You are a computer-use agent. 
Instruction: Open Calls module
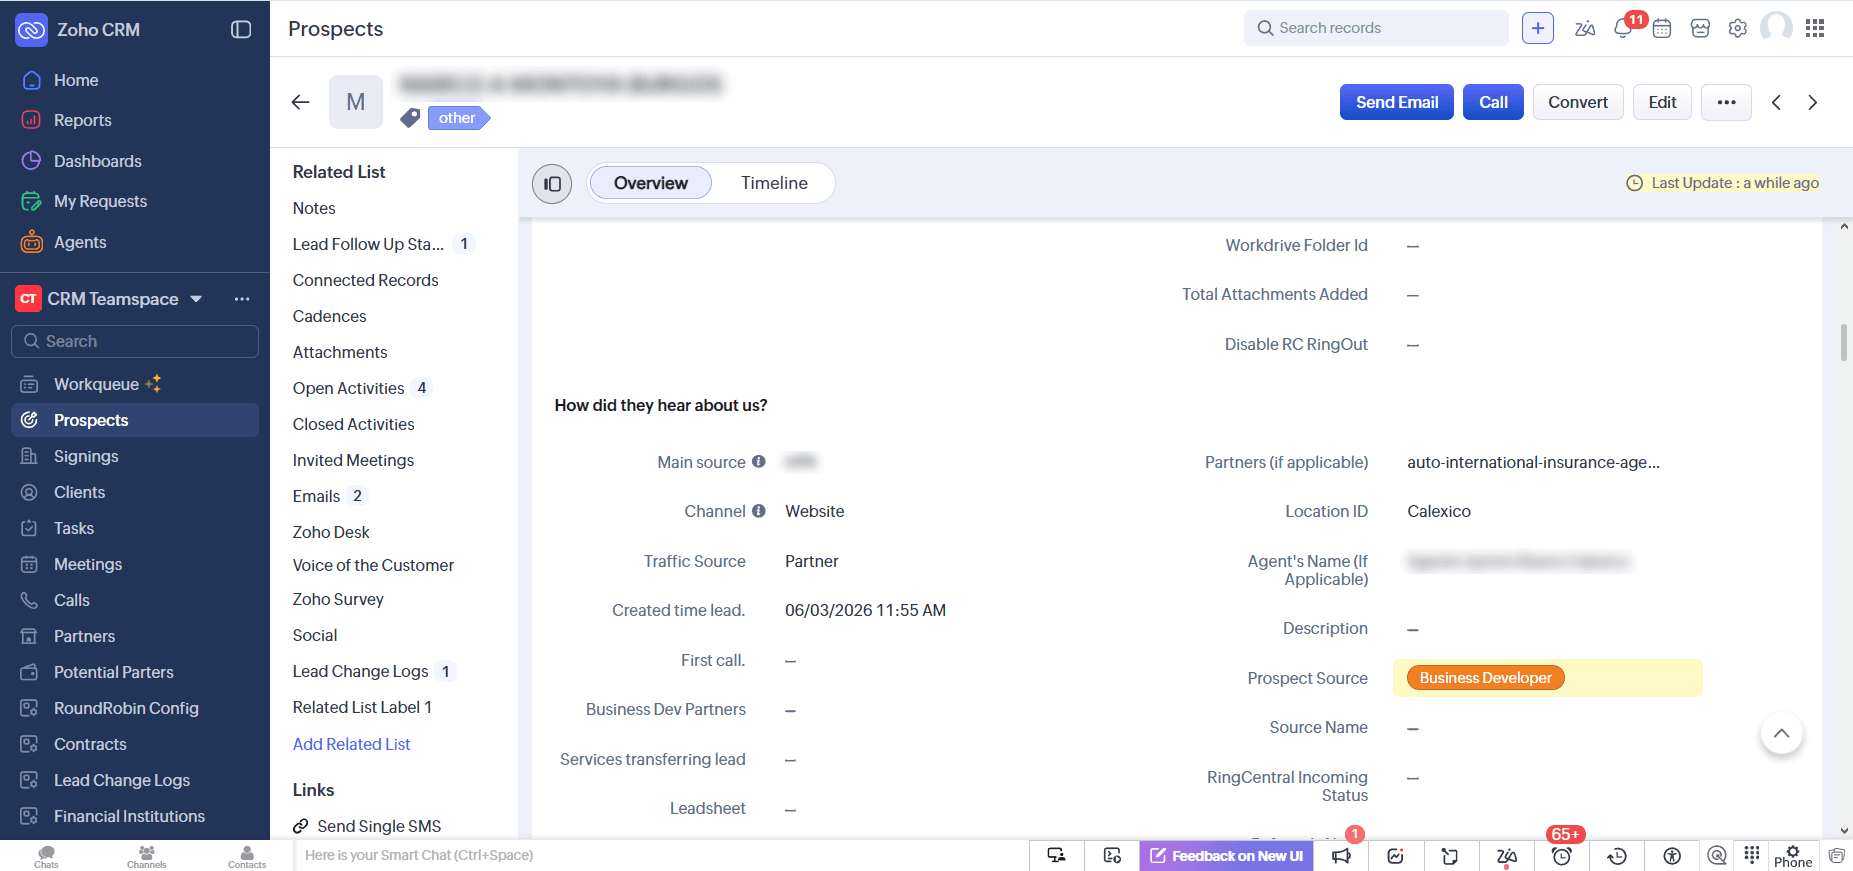tap(71, 600)
